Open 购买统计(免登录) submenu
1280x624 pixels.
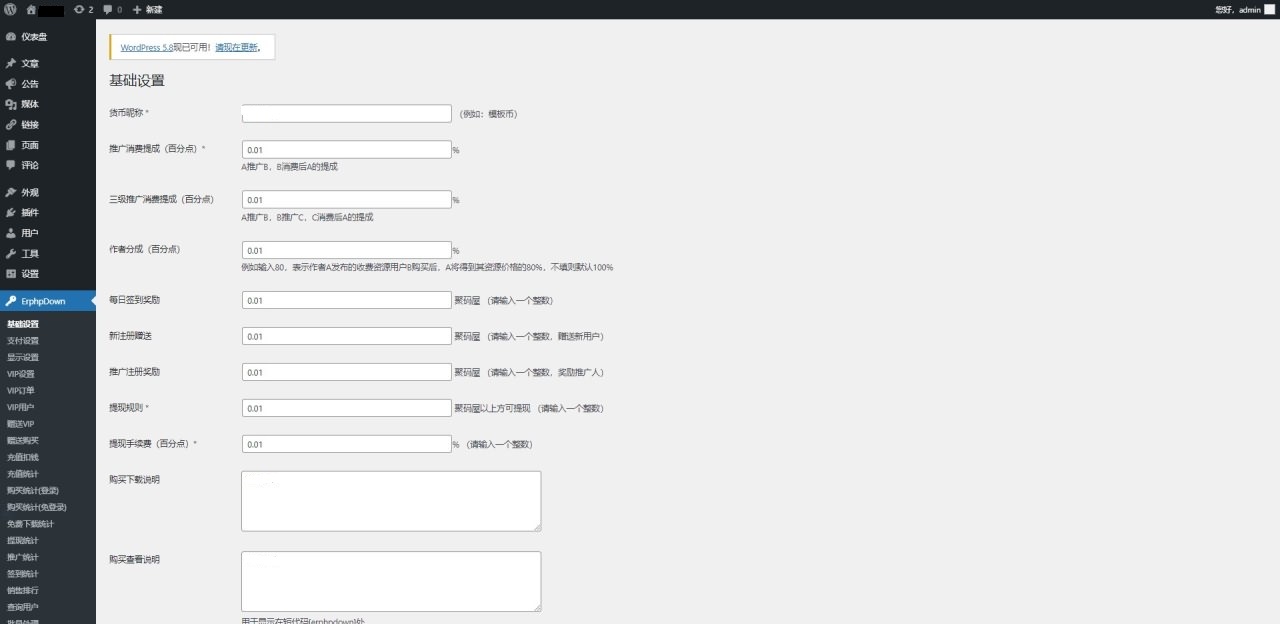pyautogui.click(x=36, y=507)
